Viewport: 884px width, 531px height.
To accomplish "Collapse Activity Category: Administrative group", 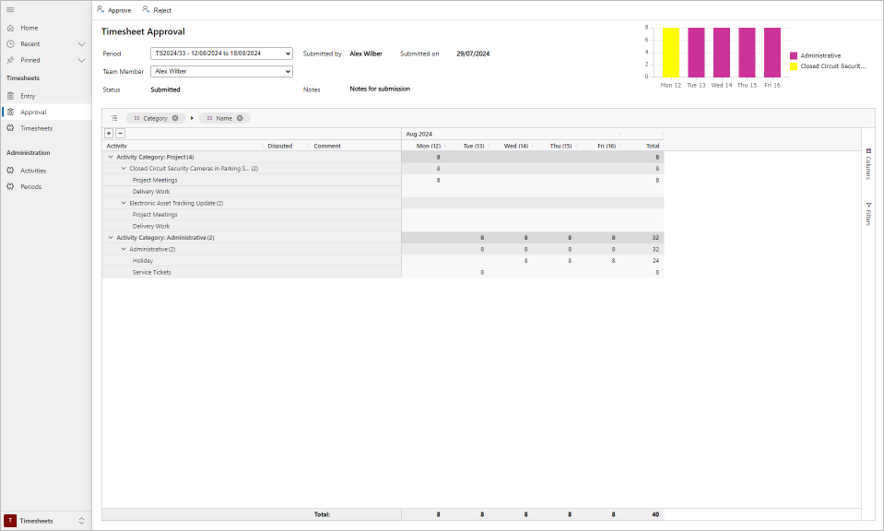I will tap(110, 238).
